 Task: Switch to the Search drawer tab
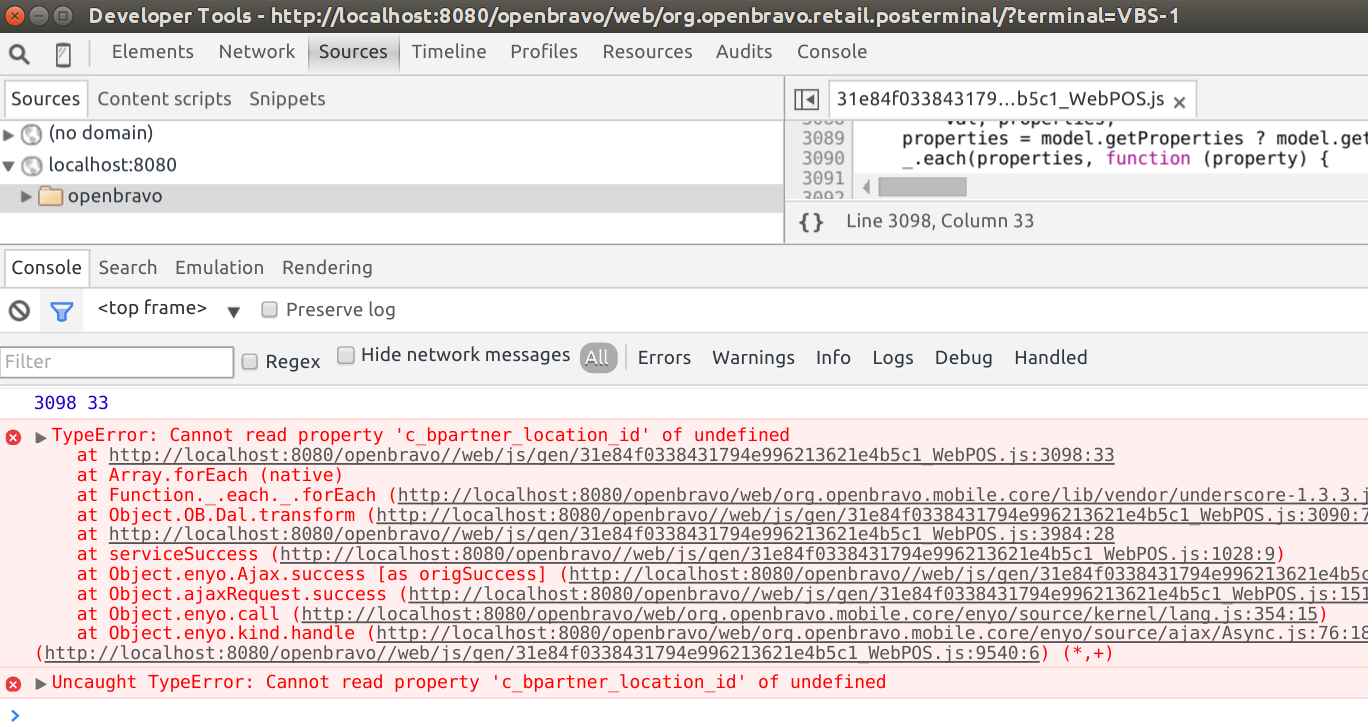click(x=128, y=268)
